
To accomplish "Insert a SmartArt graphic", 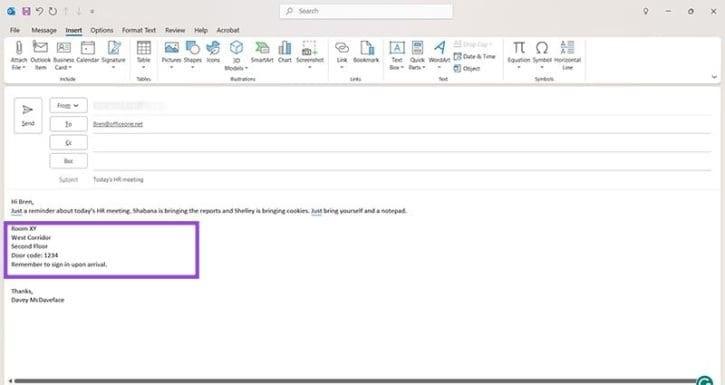I will (262, 52).
